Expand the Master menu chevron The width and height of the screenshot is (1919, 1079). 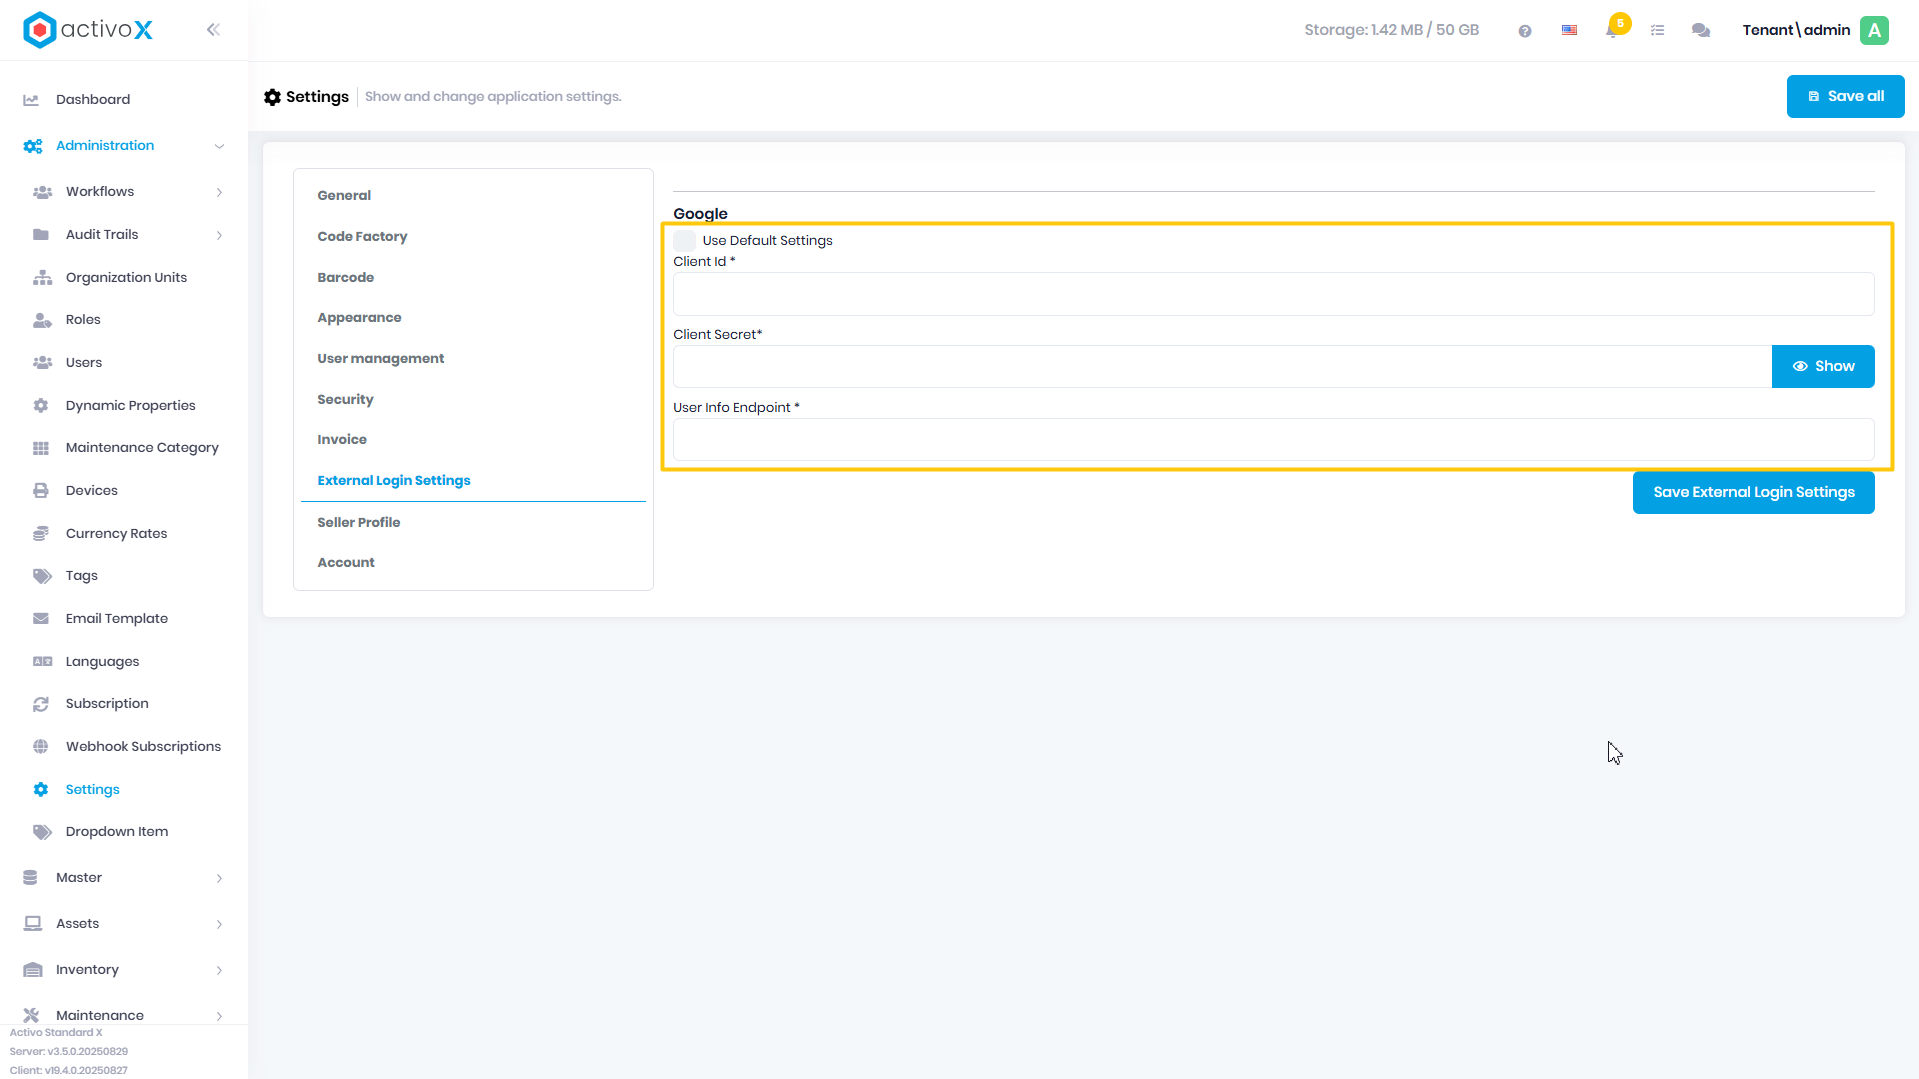pos(219,878)
